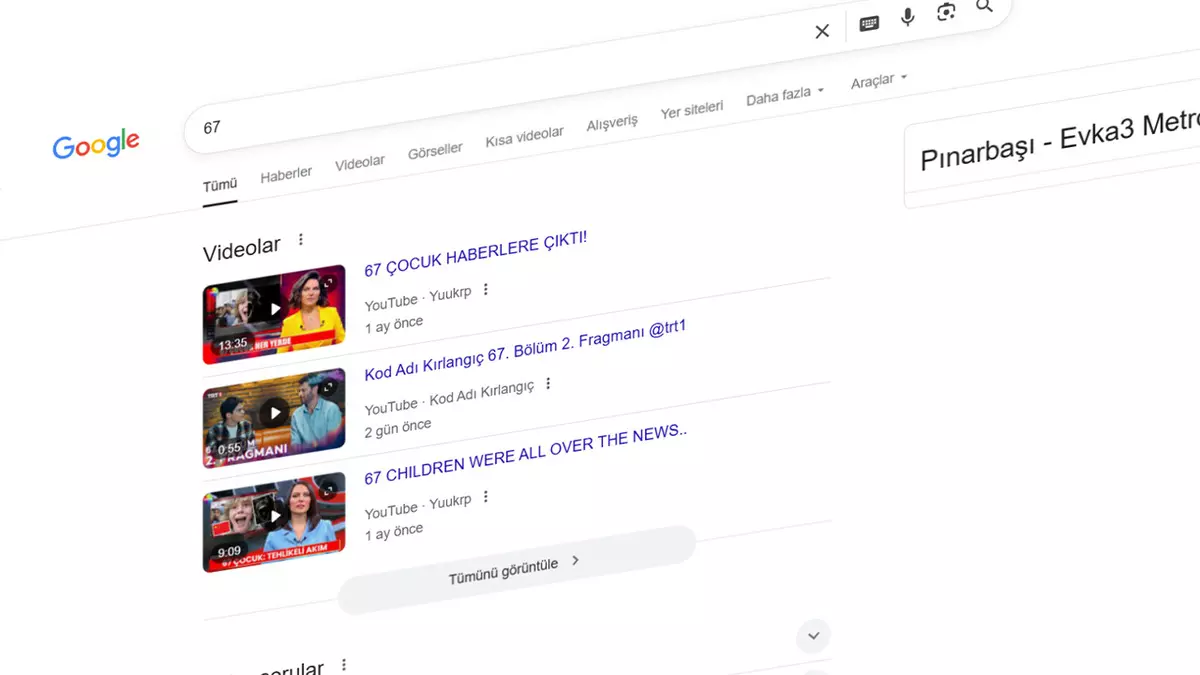Open the 67 ÇOCUK HABERLERE ÇIKTI link
The height and width of the screenshot is (675, 1200).
(475, 252)
